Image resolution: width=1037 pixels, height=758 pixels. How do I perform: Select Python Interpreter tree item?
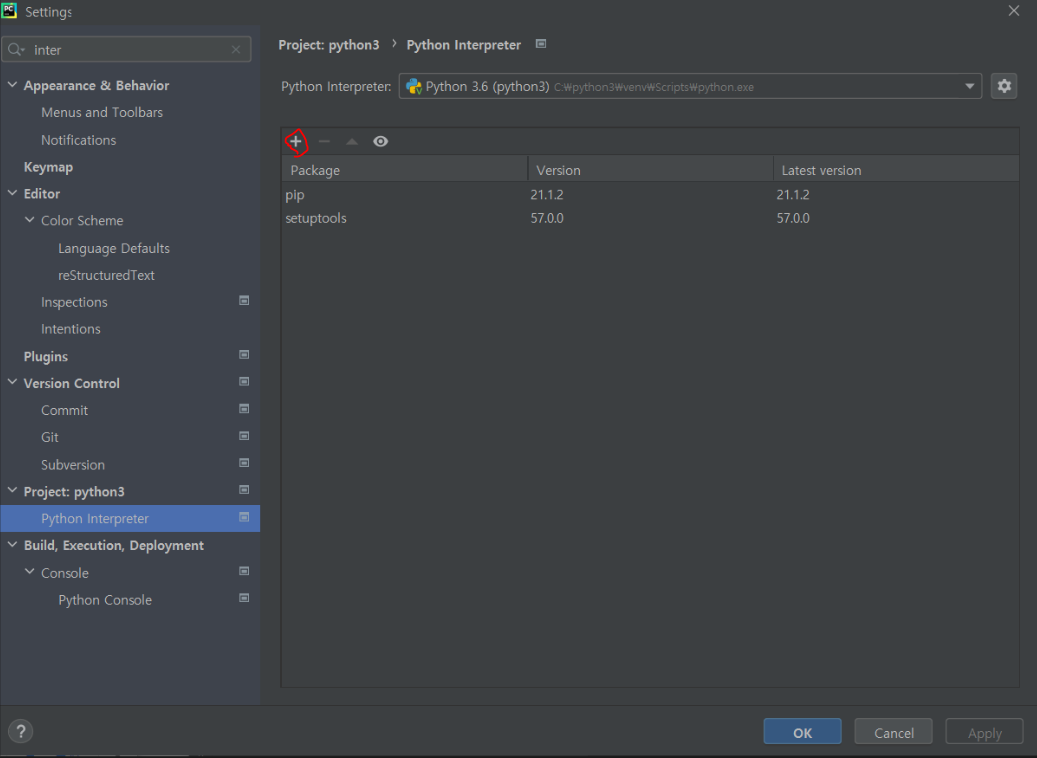pos(130,519)
